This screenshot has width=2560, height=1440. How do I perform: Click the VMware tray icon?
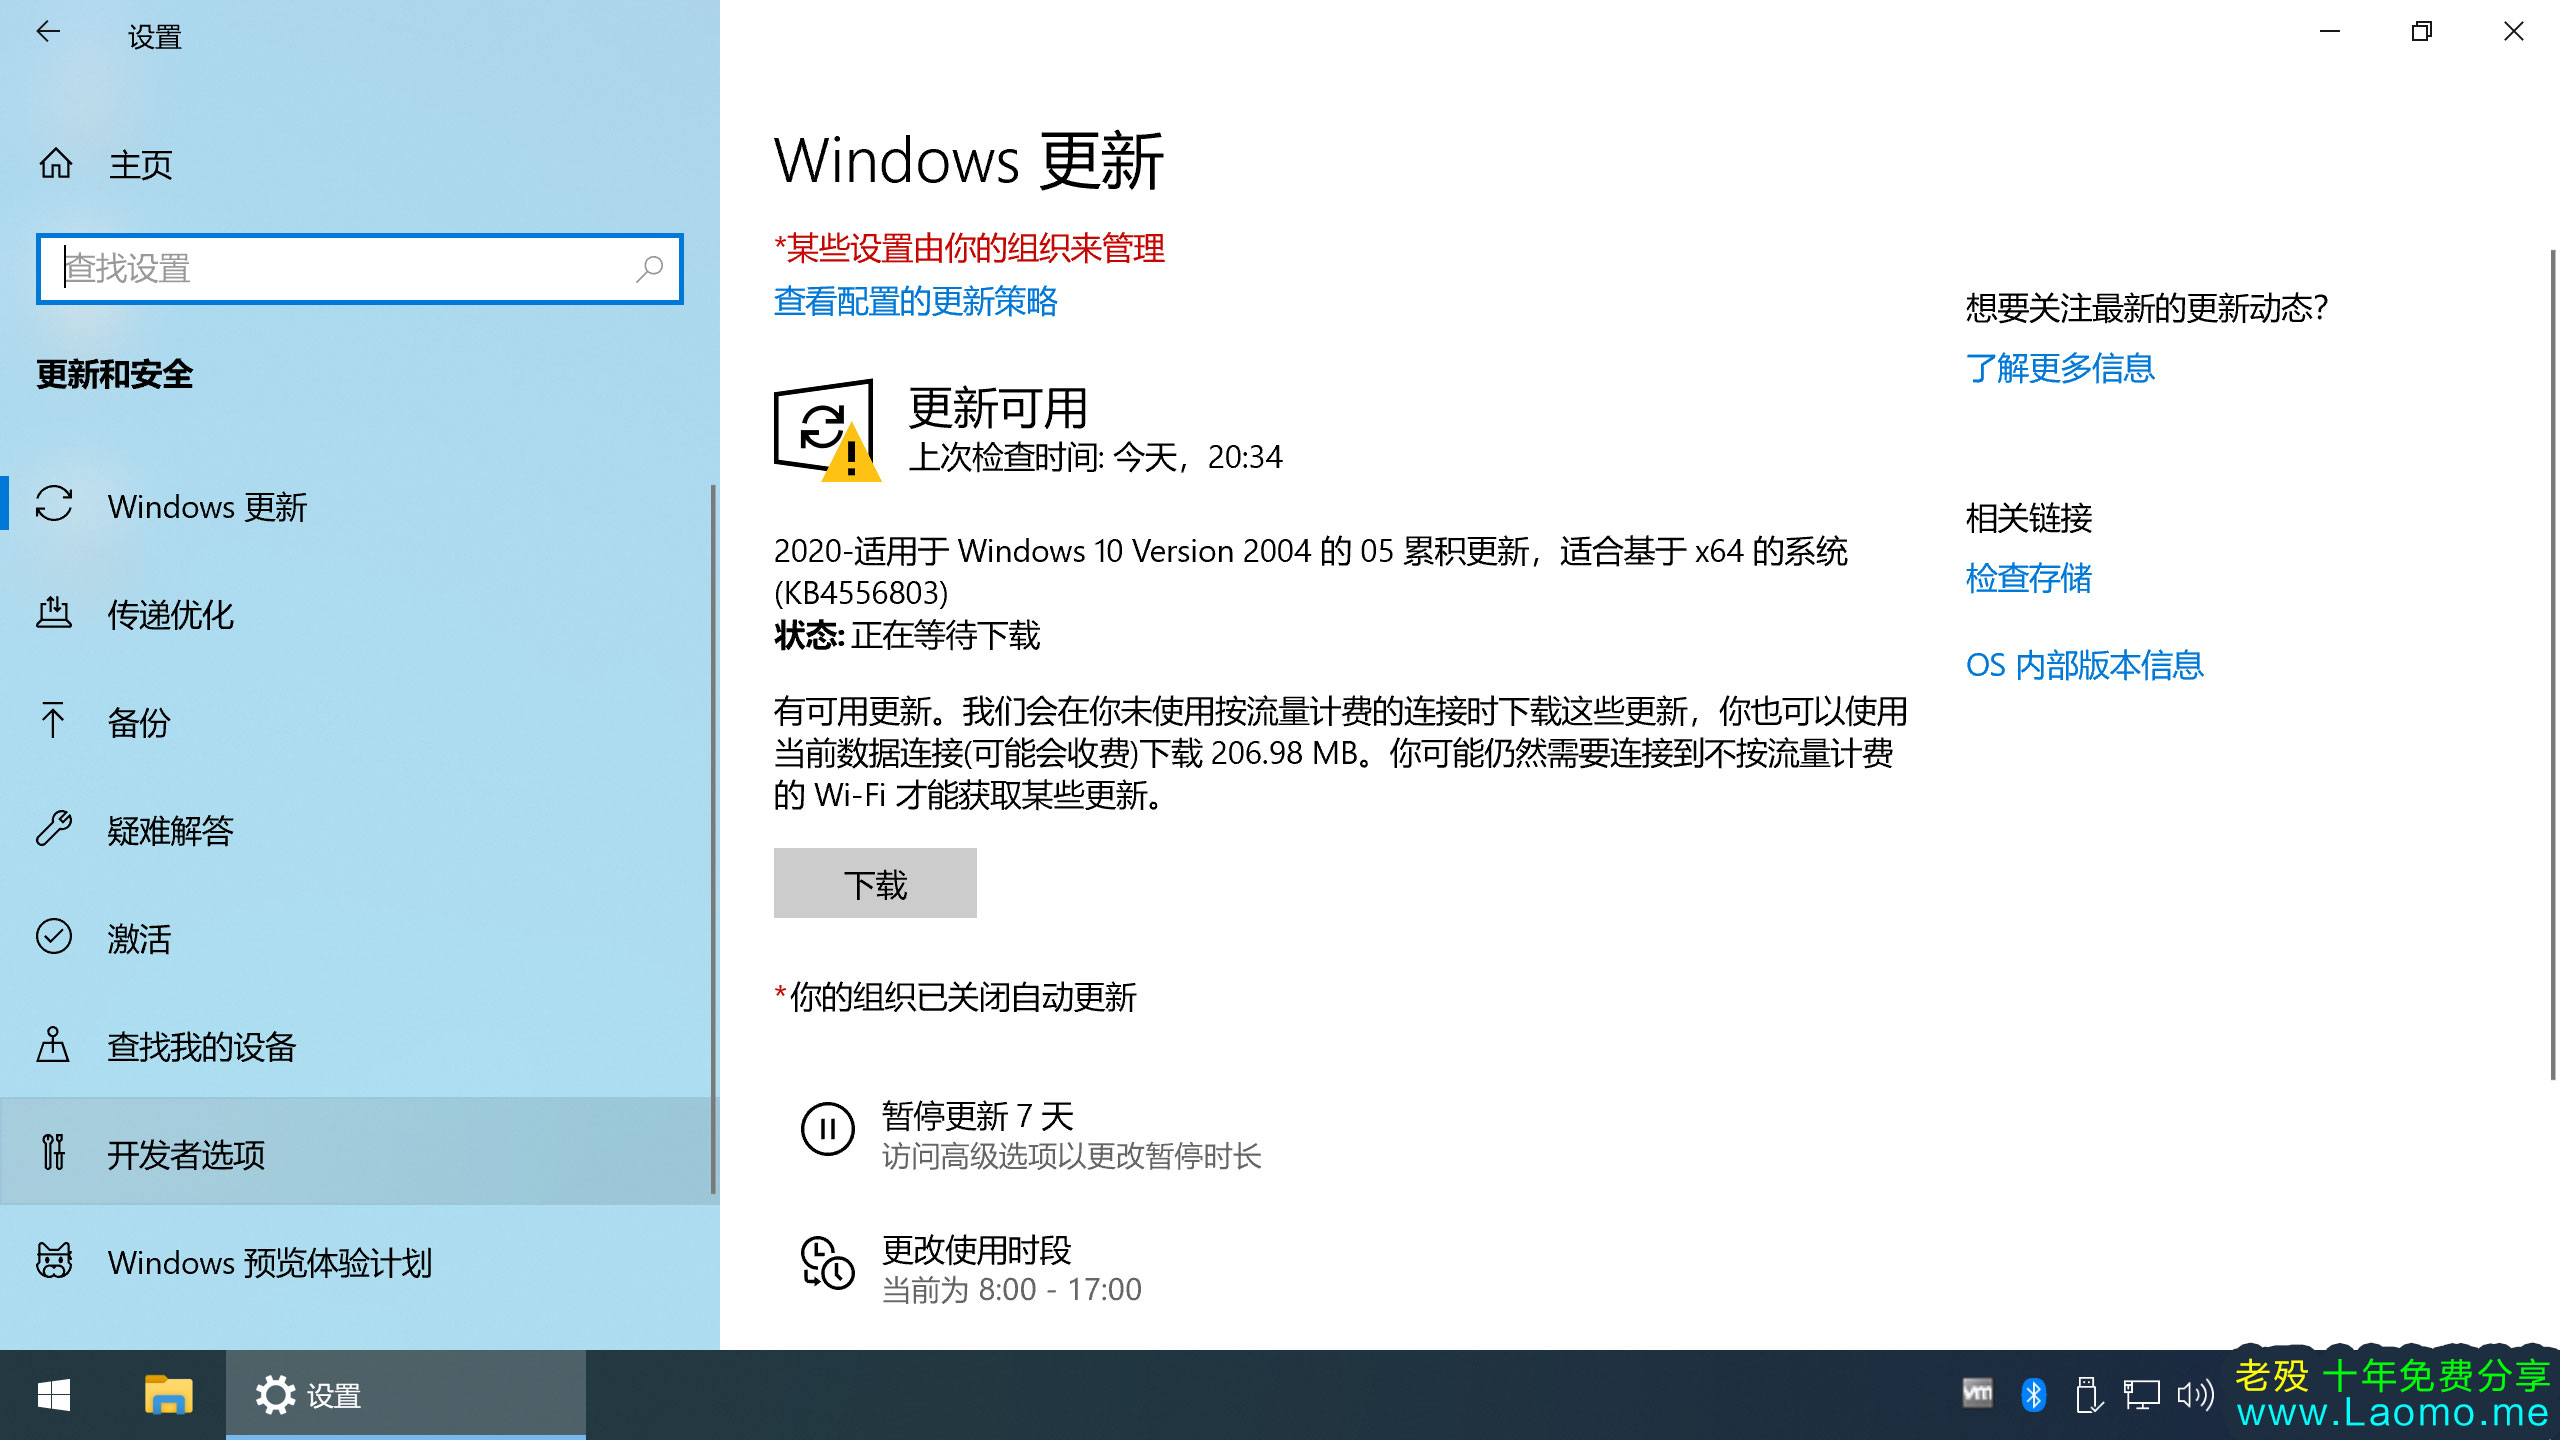point(1977,1393)
